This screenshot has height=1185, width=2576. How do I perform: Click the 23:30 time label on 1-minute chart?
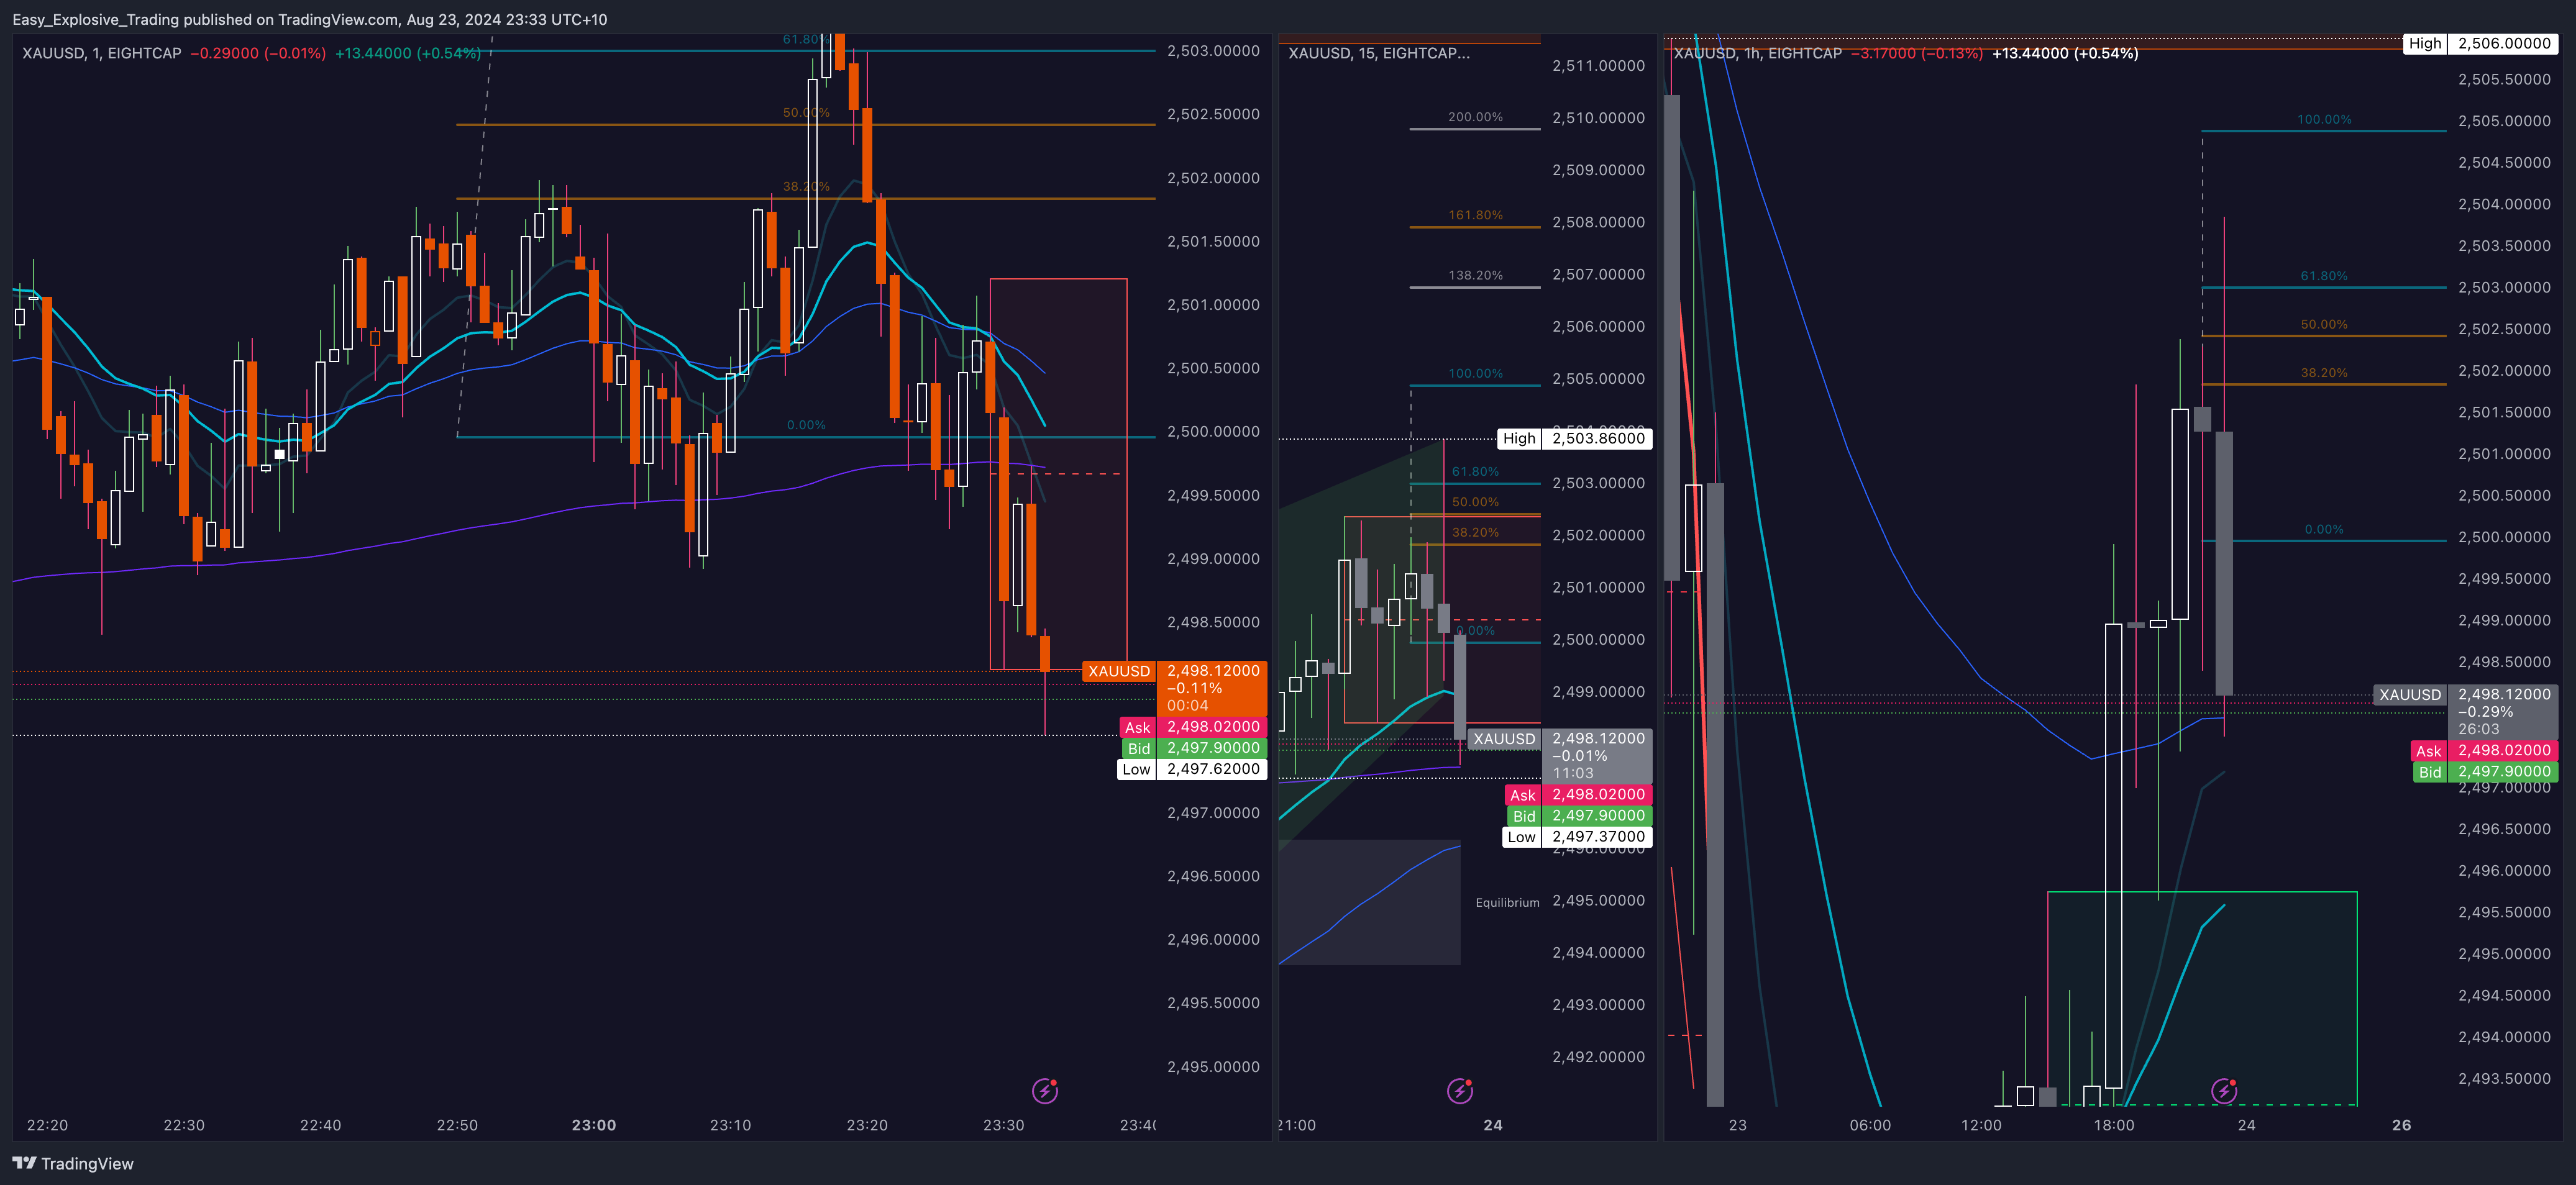pos(1003,1125)
